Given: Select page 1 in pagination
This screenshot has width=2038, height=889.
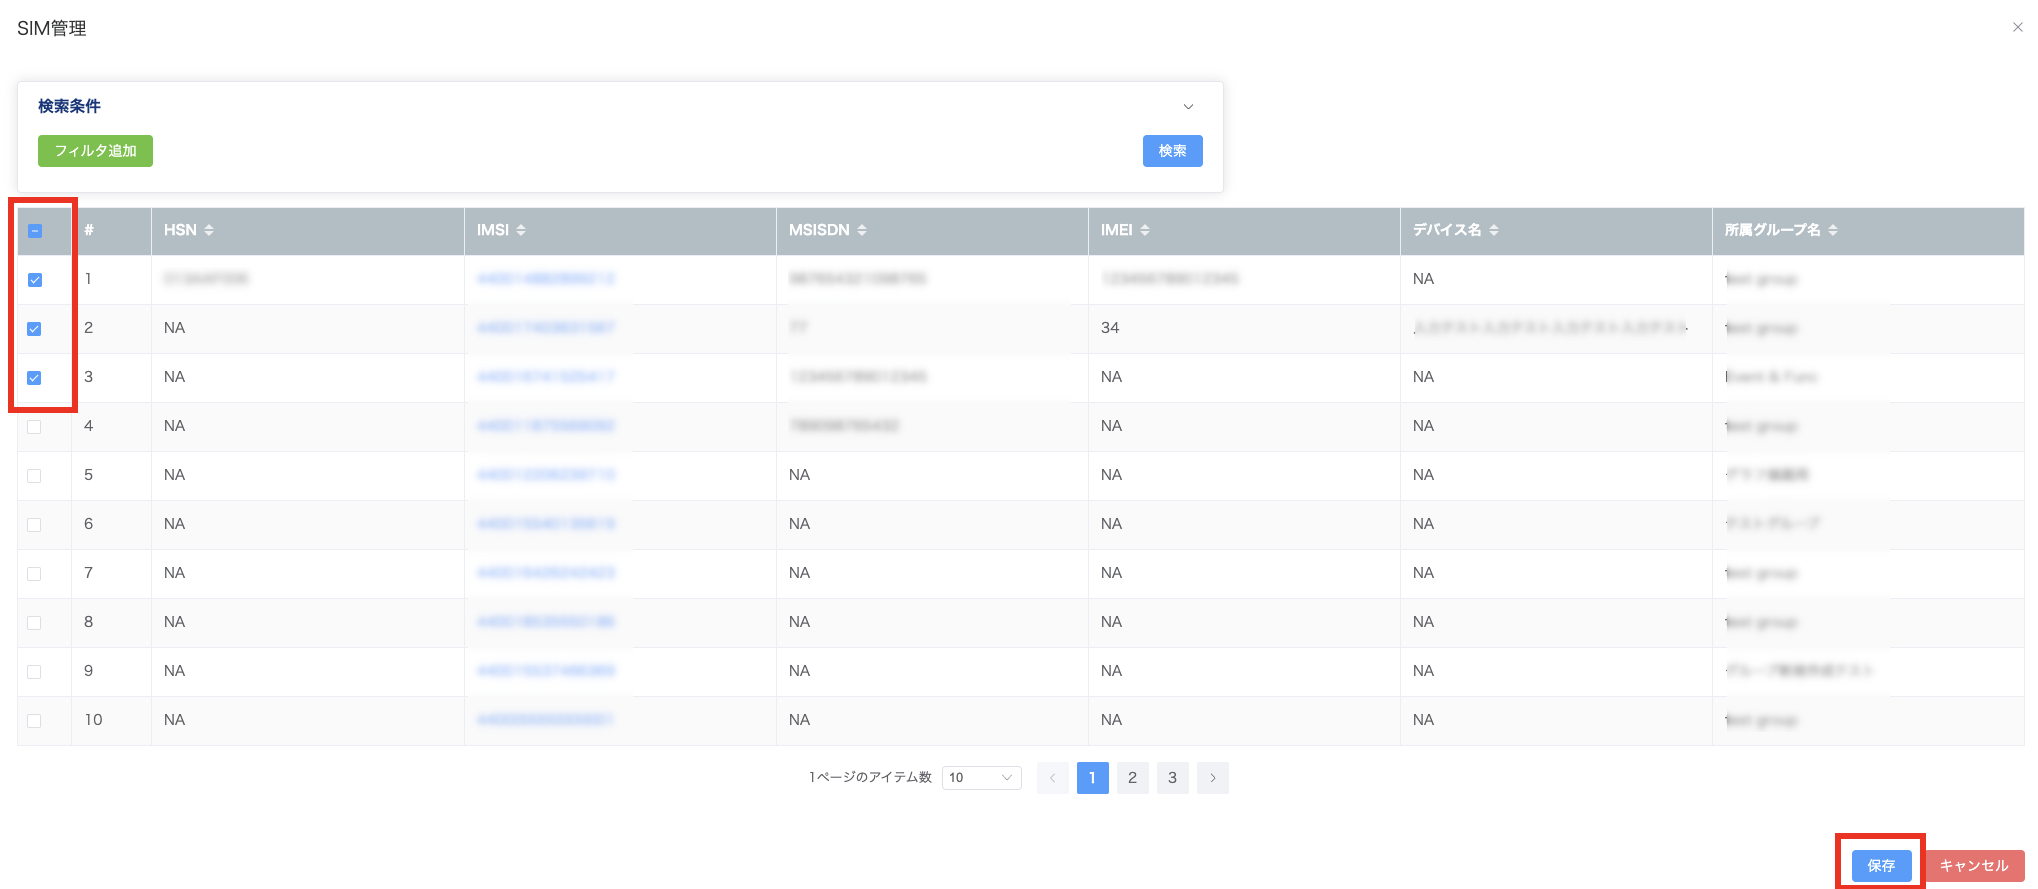Looking at the screenshot, I should (x=1092, y=778).
